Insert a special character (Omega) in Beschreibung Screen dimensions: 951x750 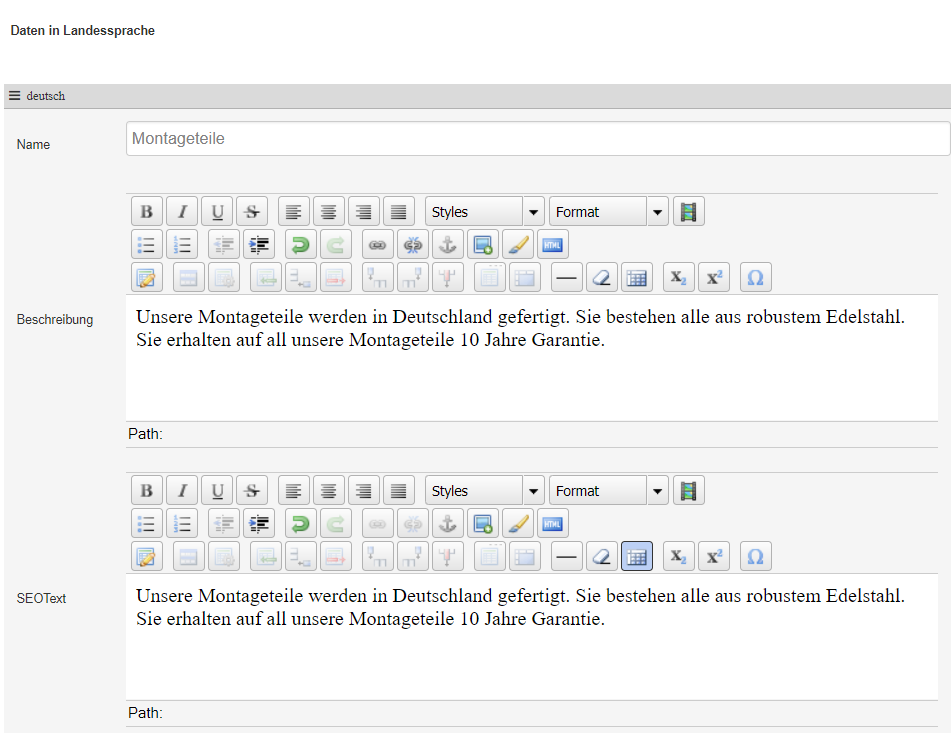[755, 278]
